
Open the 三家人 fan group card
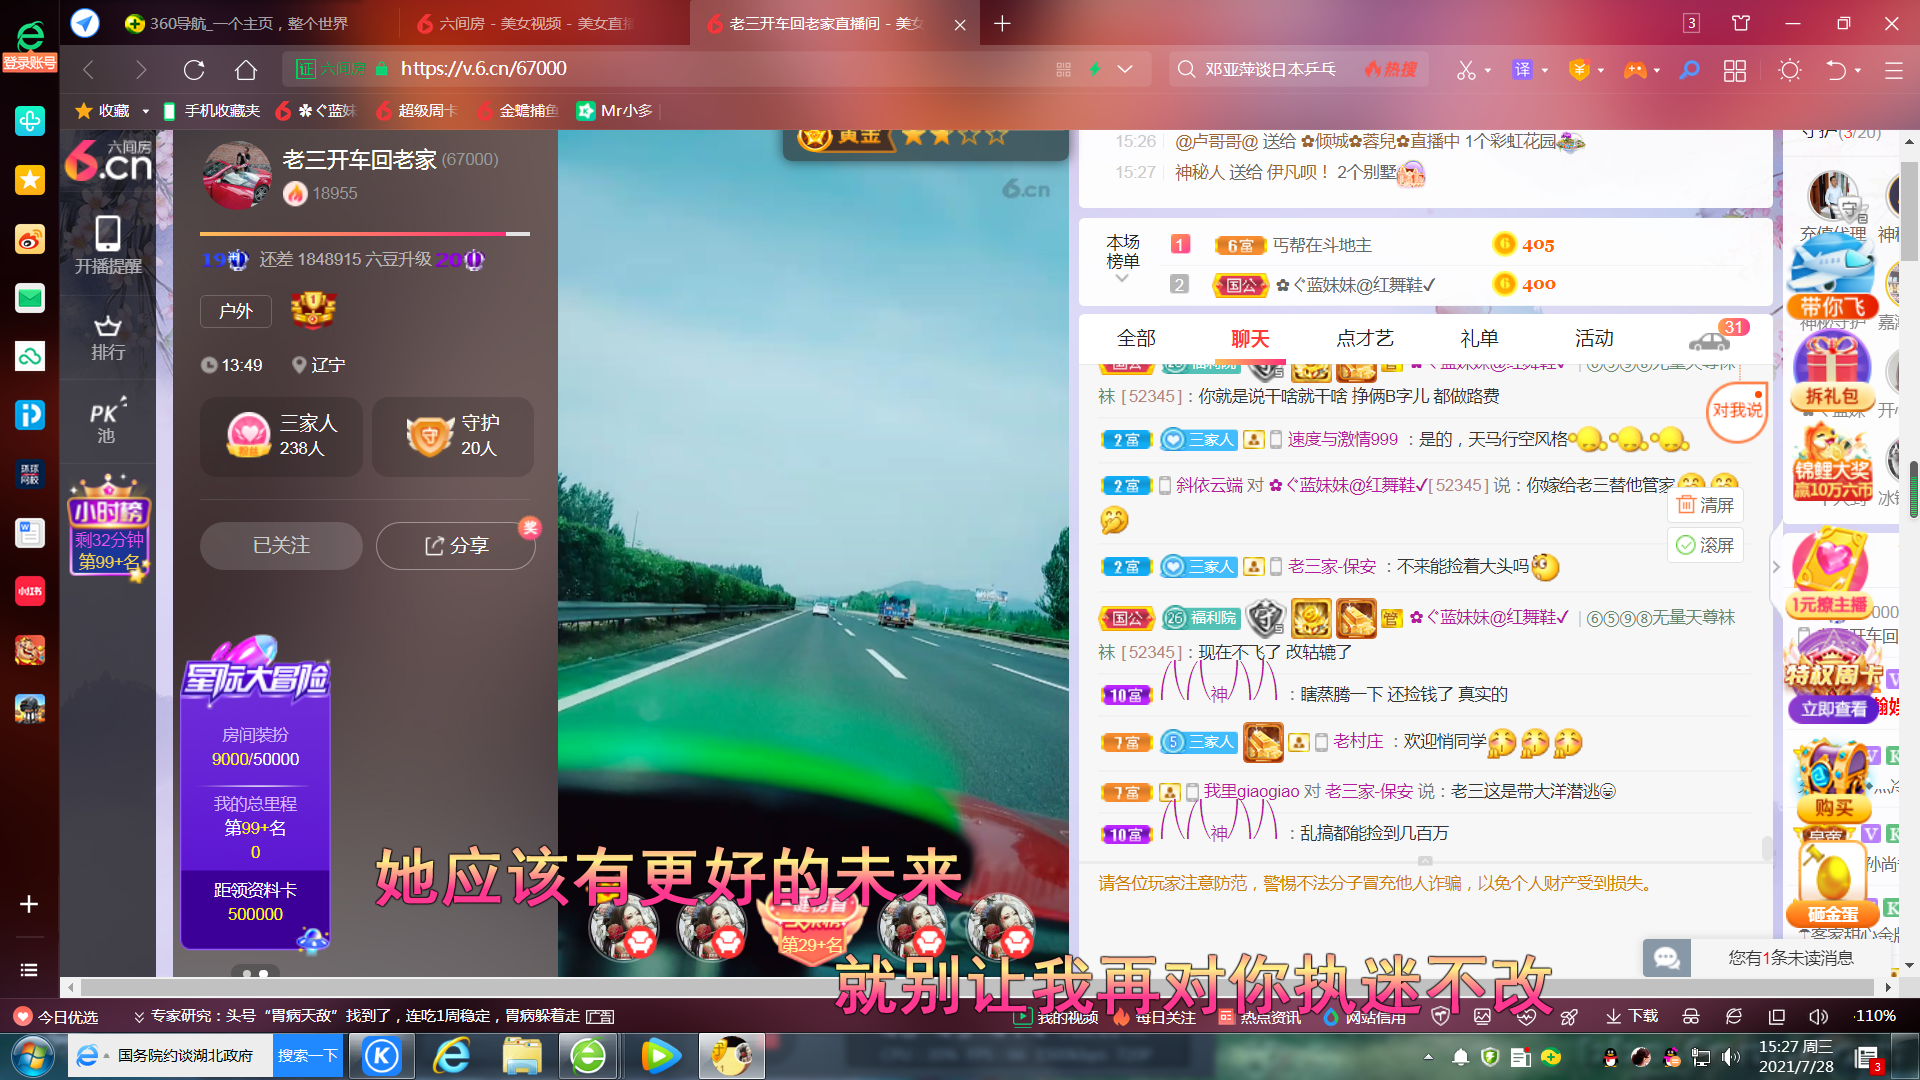tap(282, 436)
